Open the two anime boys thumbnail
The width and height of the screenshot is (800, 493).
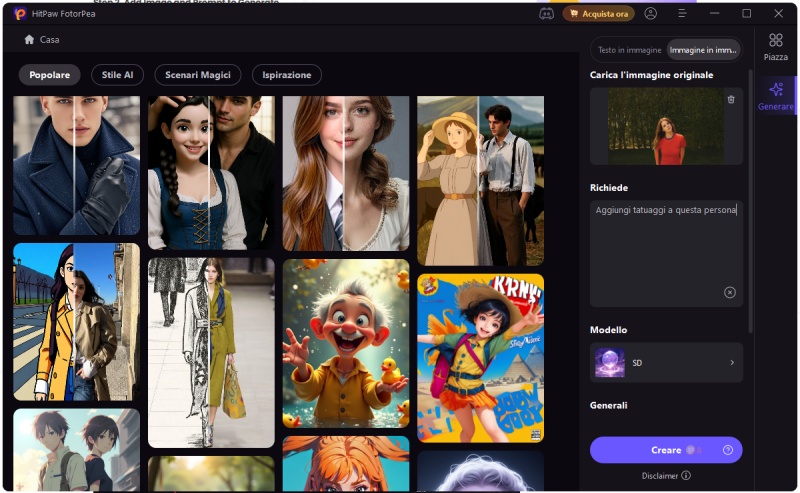[x=77, y=450]
